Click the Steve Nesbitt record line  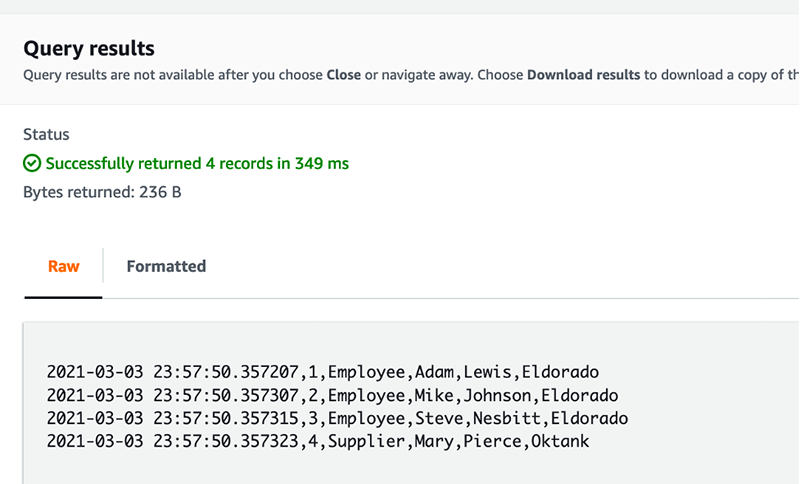(337, 419)
